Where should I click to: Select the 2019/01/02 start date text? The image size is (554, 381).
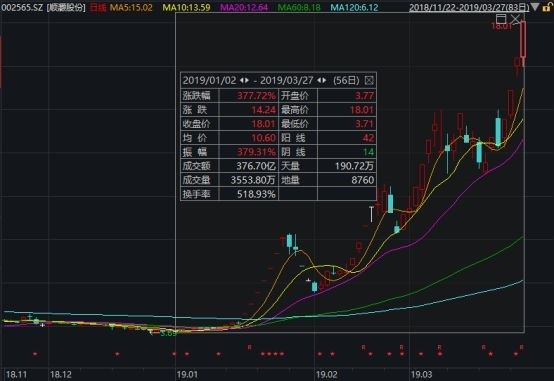(210, 80)
